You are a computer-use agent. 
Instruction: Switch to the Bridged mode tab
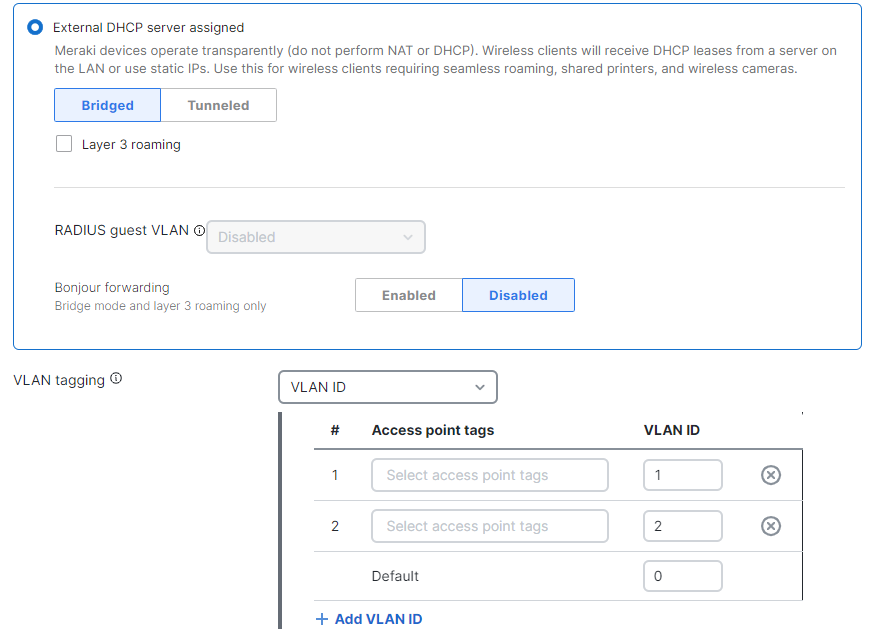[107, 105]
